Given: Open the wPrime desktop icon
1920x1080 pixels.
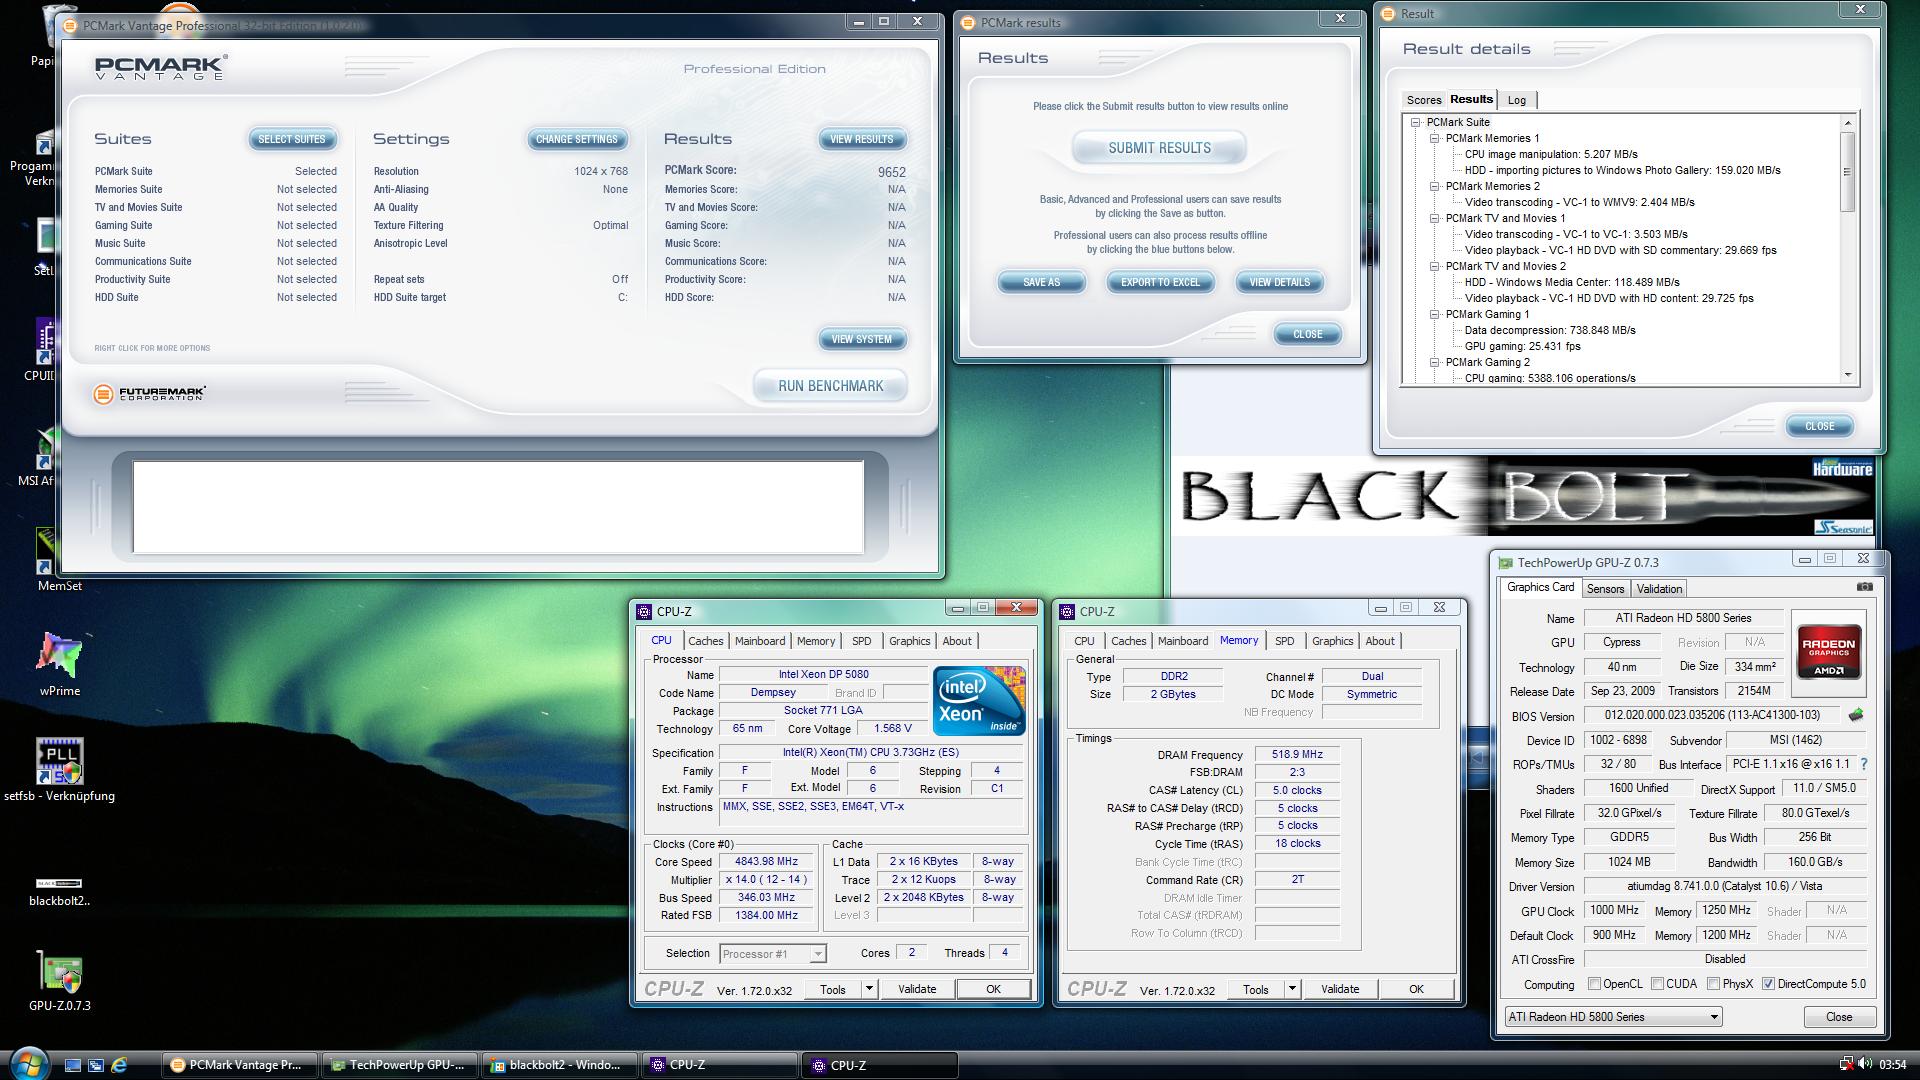Looking at the screenshot, I should [x=60, y=664].
